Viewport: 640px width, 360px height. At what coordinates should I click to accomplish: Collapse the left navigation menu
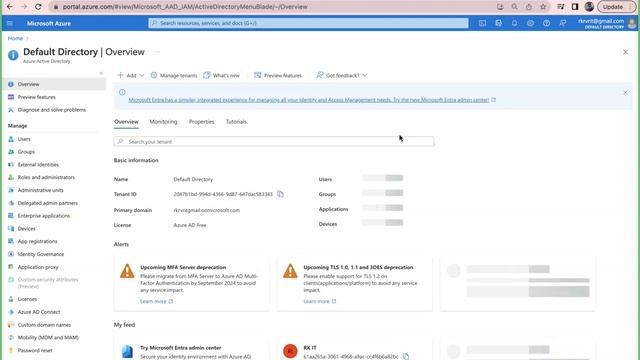point(101,73)
